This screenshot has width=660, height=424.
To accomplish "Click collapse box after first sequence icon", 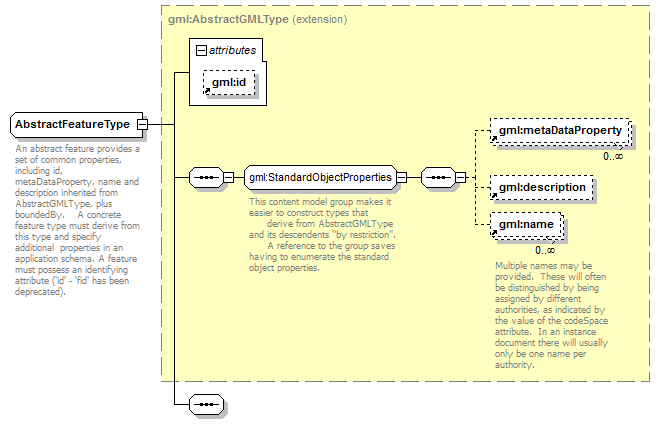I will (x=228, y=178).
